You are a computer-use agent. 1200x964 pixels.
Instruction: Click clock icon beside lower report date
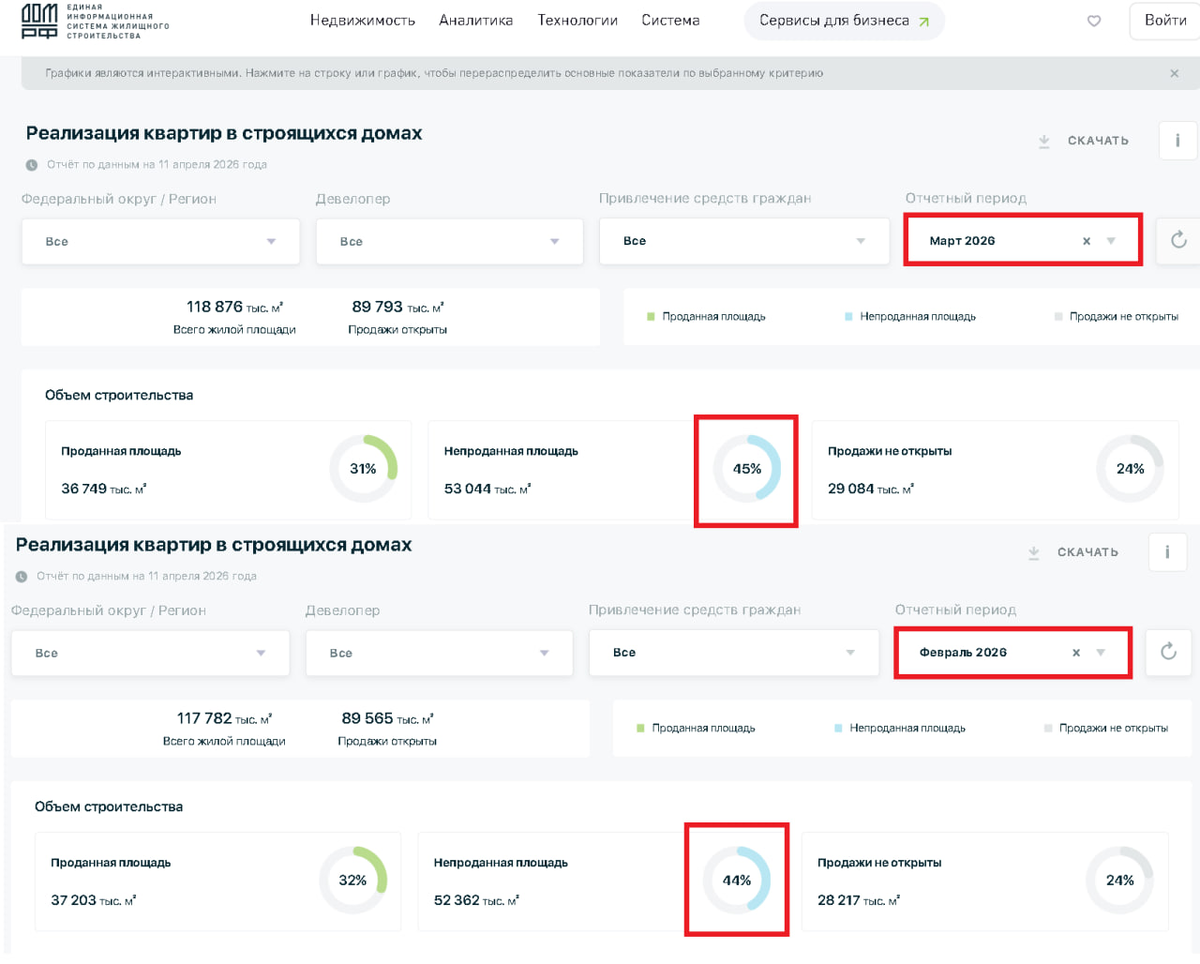21,577
